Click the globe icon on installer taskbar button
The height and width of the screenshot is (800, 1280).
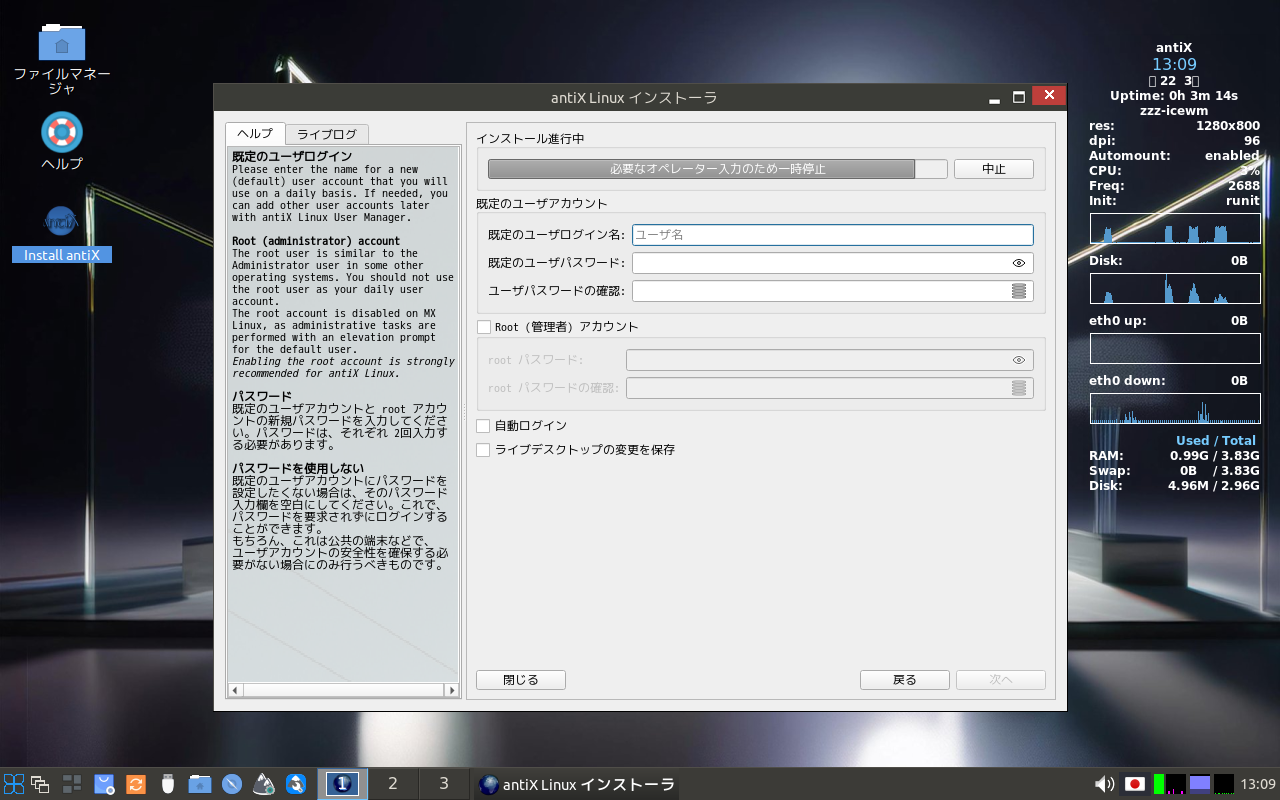(x=489, y=785)
